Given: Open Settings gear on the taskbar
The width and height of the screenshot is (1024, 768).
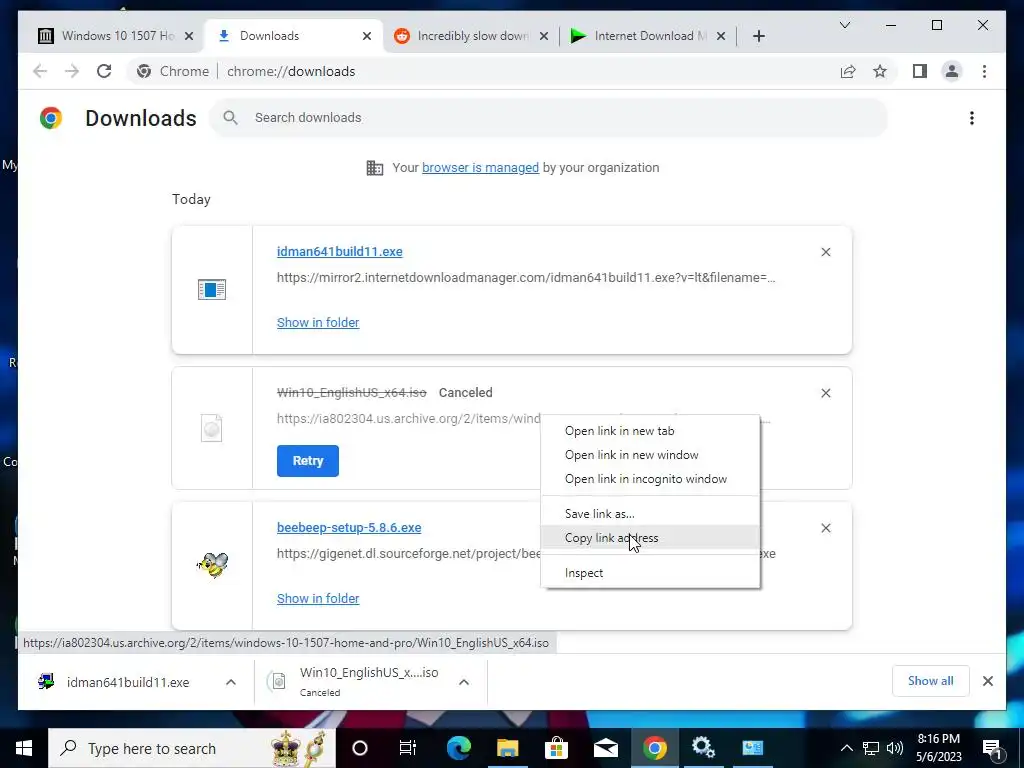Looking at the screenshot, I should (703, 748).
